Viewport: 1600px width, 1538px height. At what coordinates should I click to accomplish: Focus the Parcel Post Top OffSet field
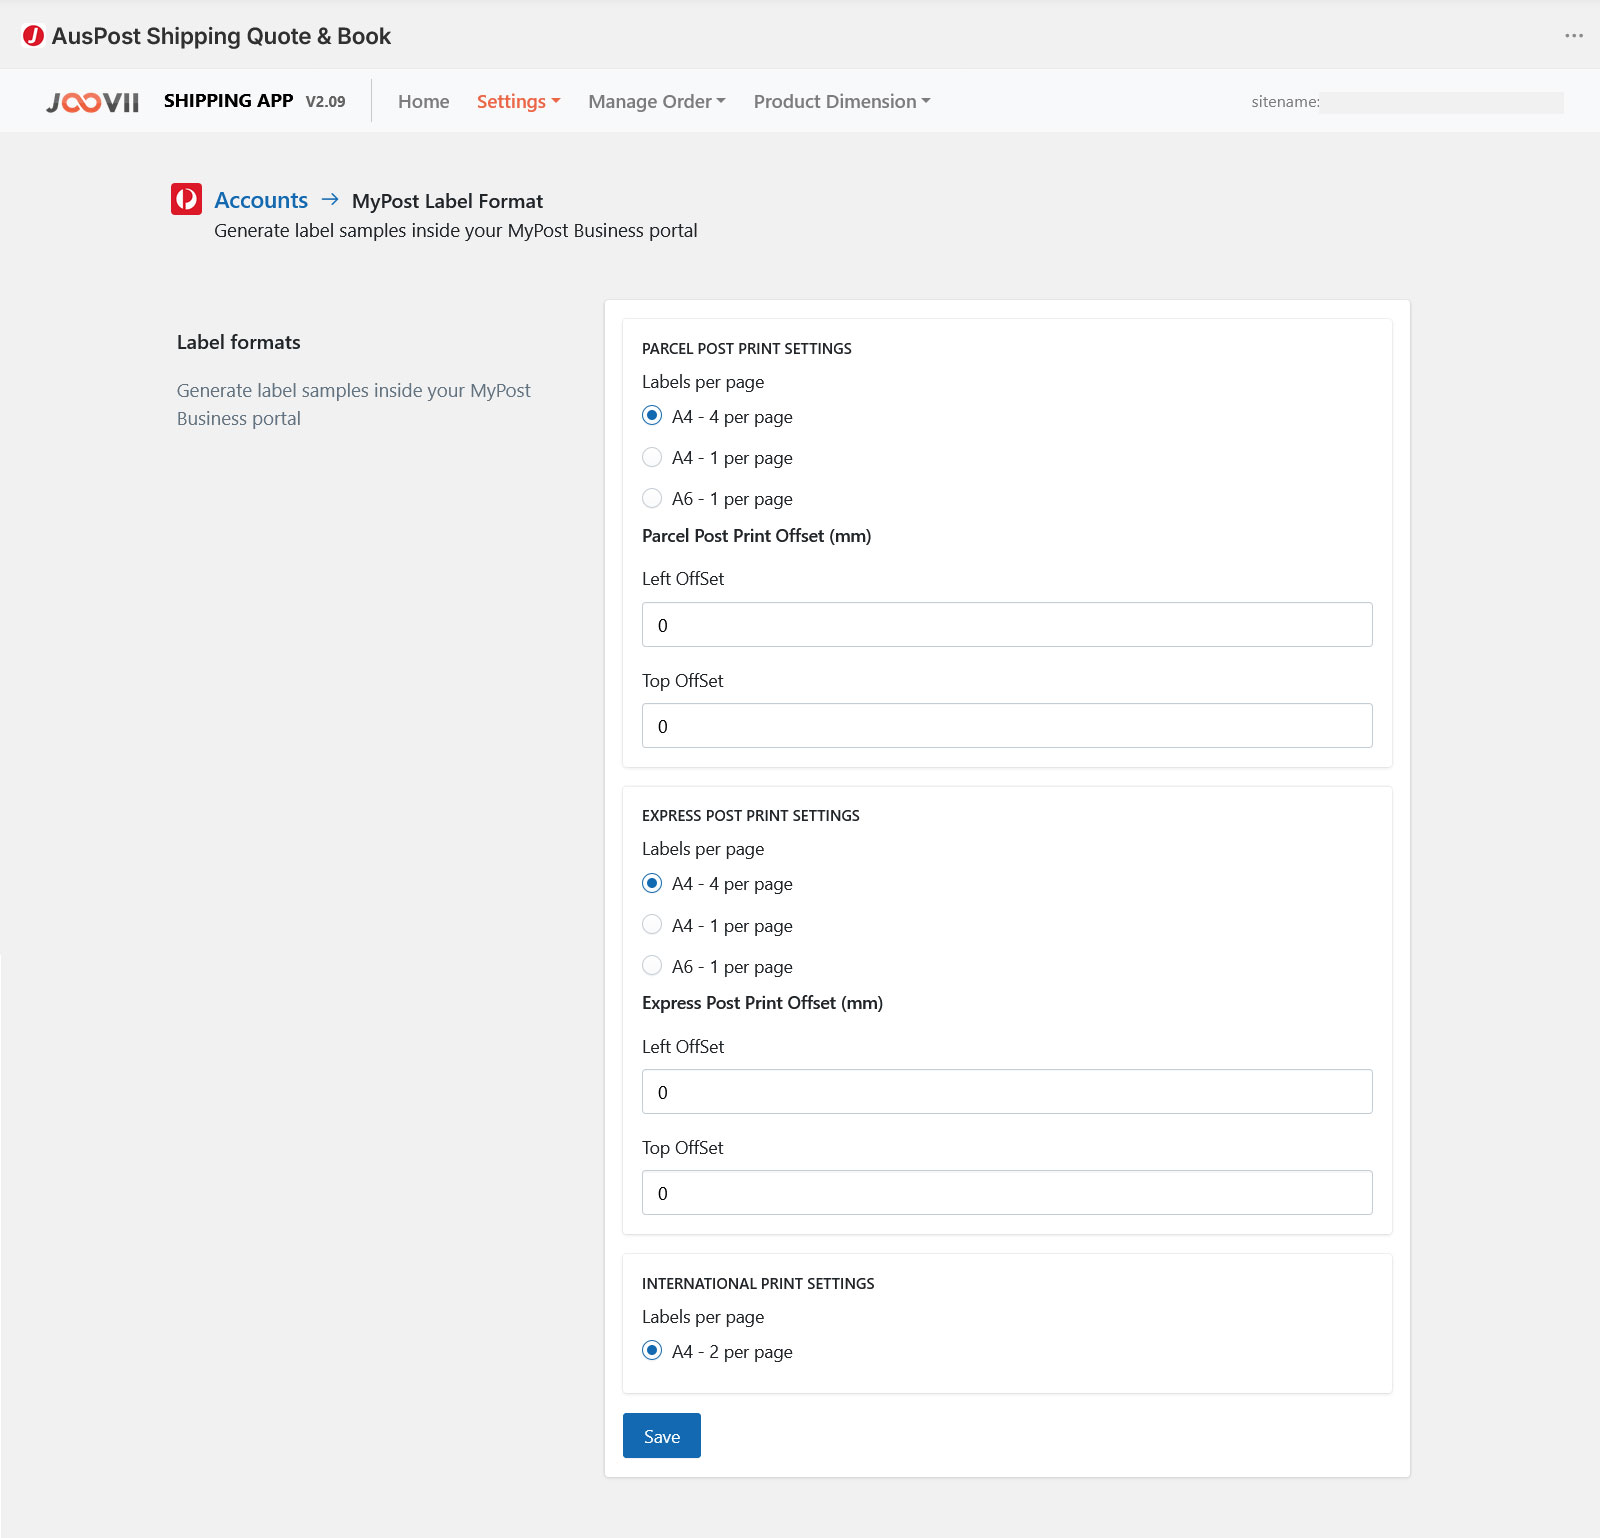(x=1007, y=725)
